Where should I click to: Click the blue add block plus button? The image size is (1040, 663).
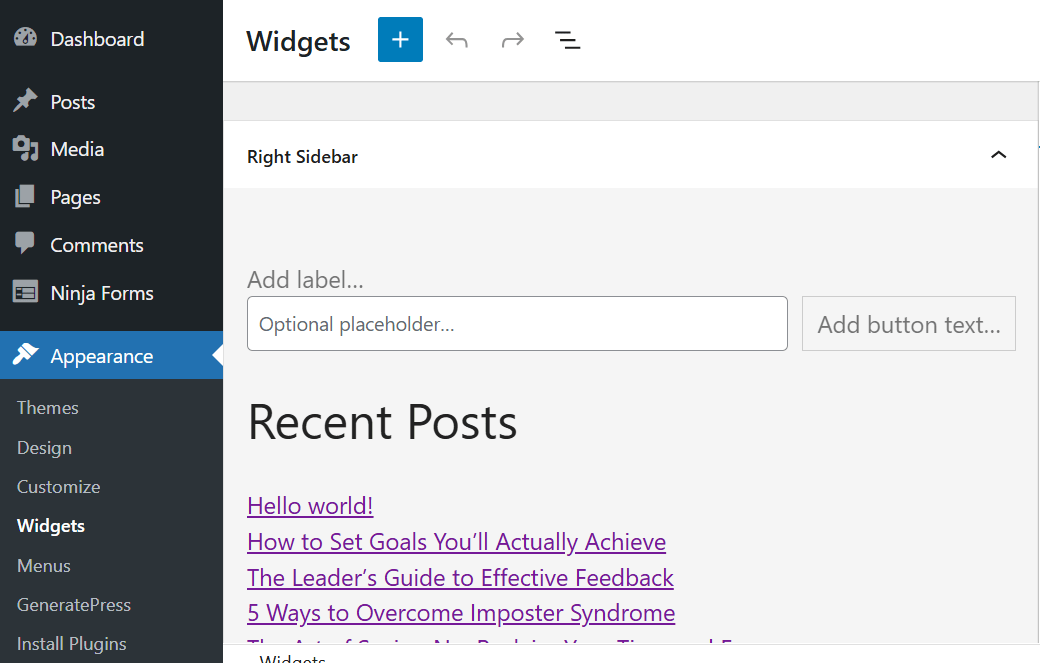click(x=400, y=40)
